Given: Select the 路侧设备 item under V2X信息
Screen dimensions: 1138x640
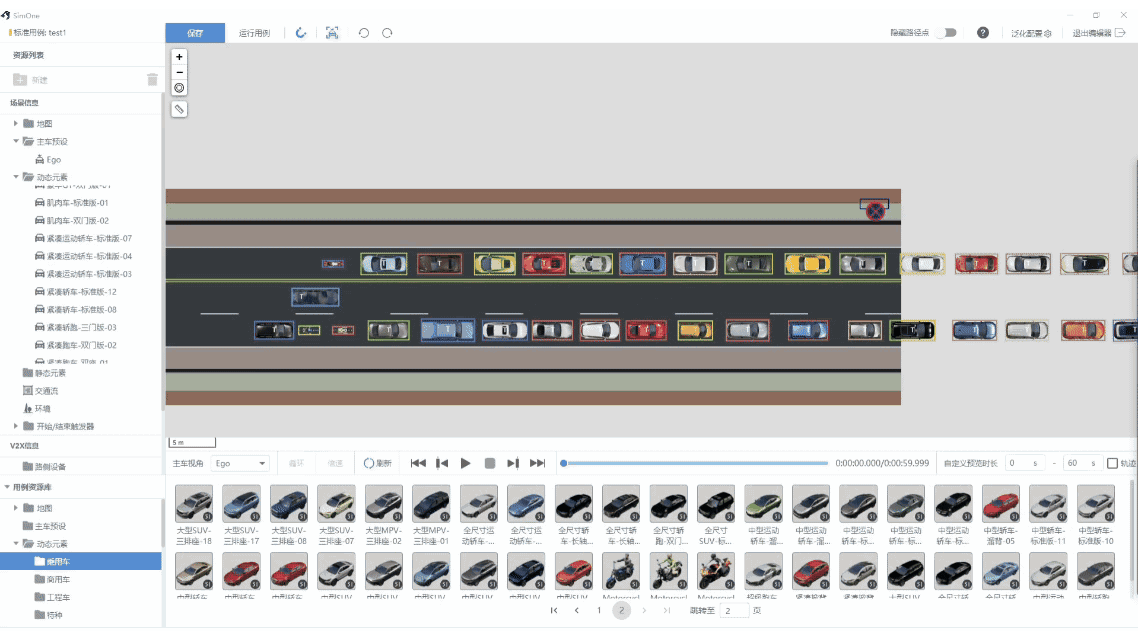Looking at the screenshot, I should (x=44, y=467).
